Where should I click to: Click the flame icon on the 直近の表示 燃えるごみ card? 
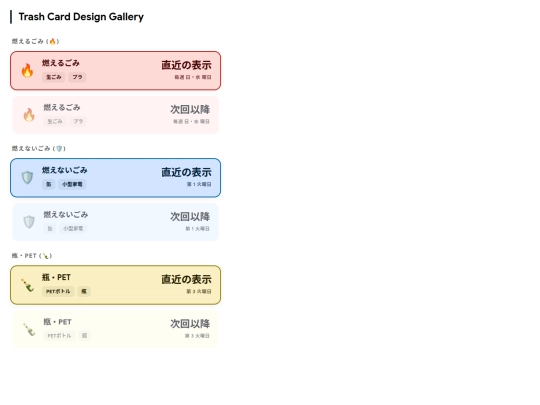point(27,71)
